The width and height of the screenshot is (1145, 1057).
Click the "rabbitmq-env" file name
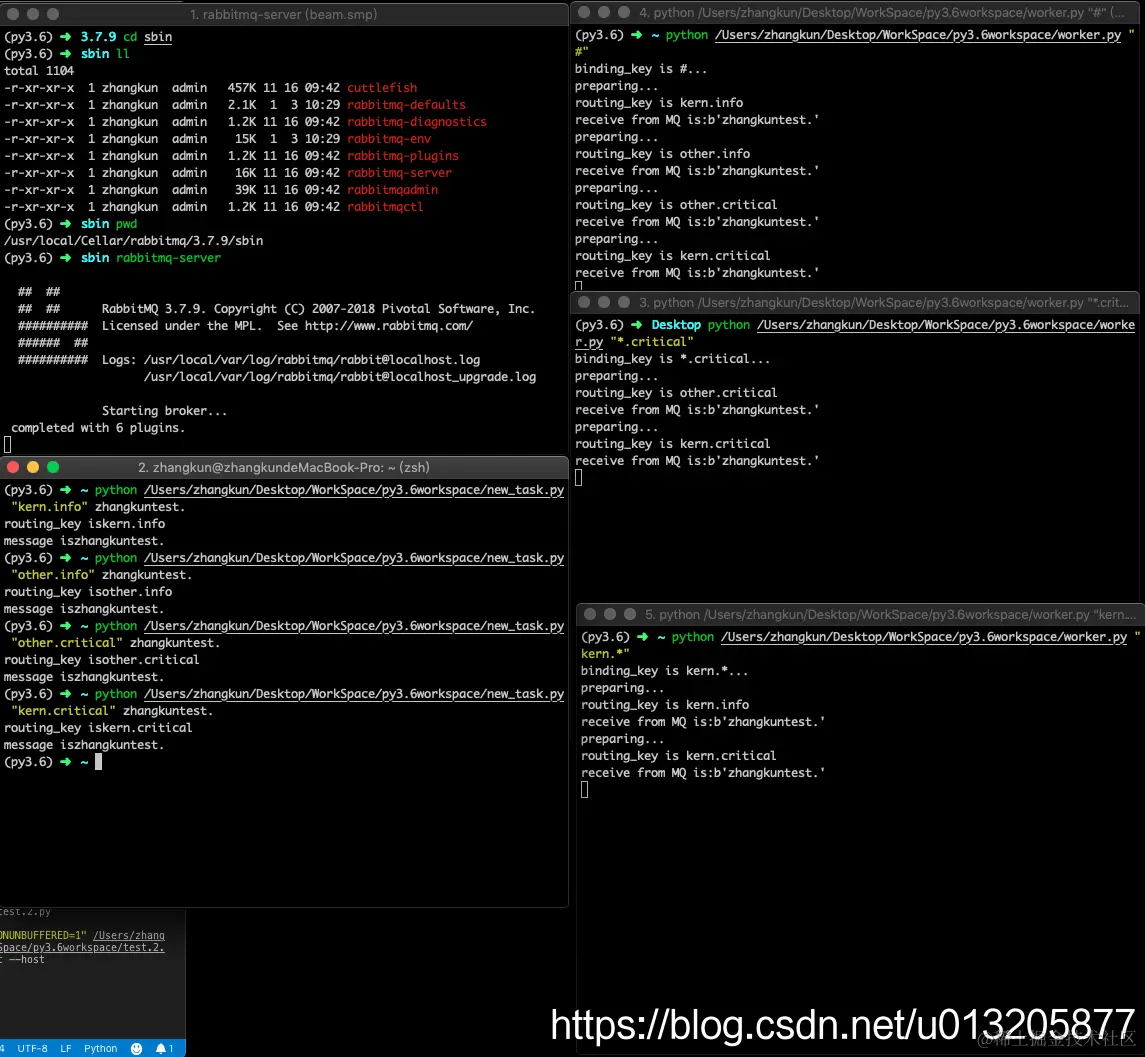(x=389, y=139)
